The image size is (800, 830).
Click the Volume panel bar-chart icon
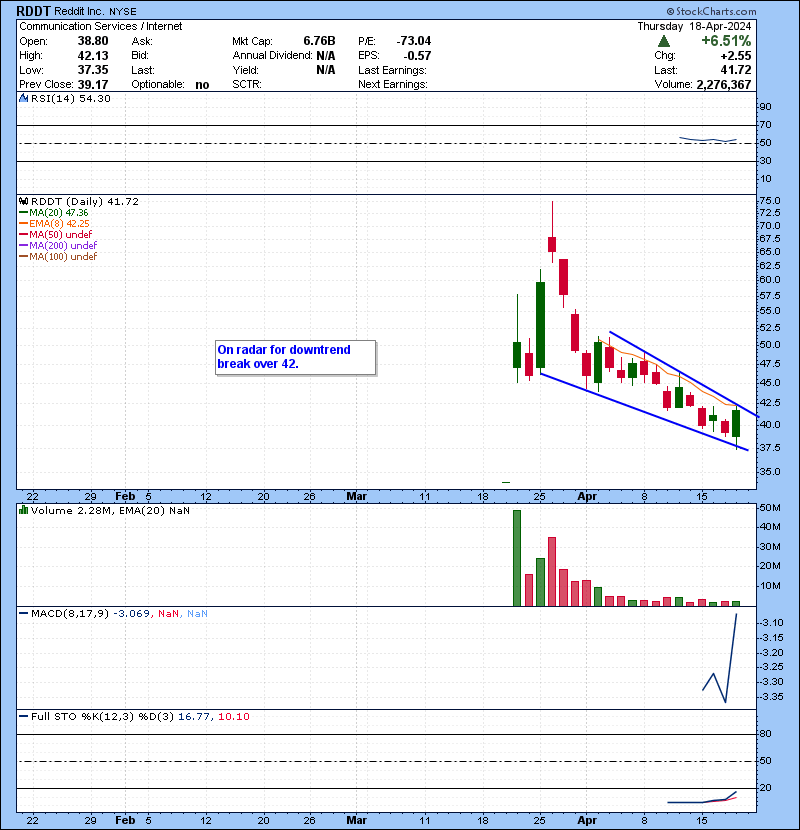click(x=23, y=510)
